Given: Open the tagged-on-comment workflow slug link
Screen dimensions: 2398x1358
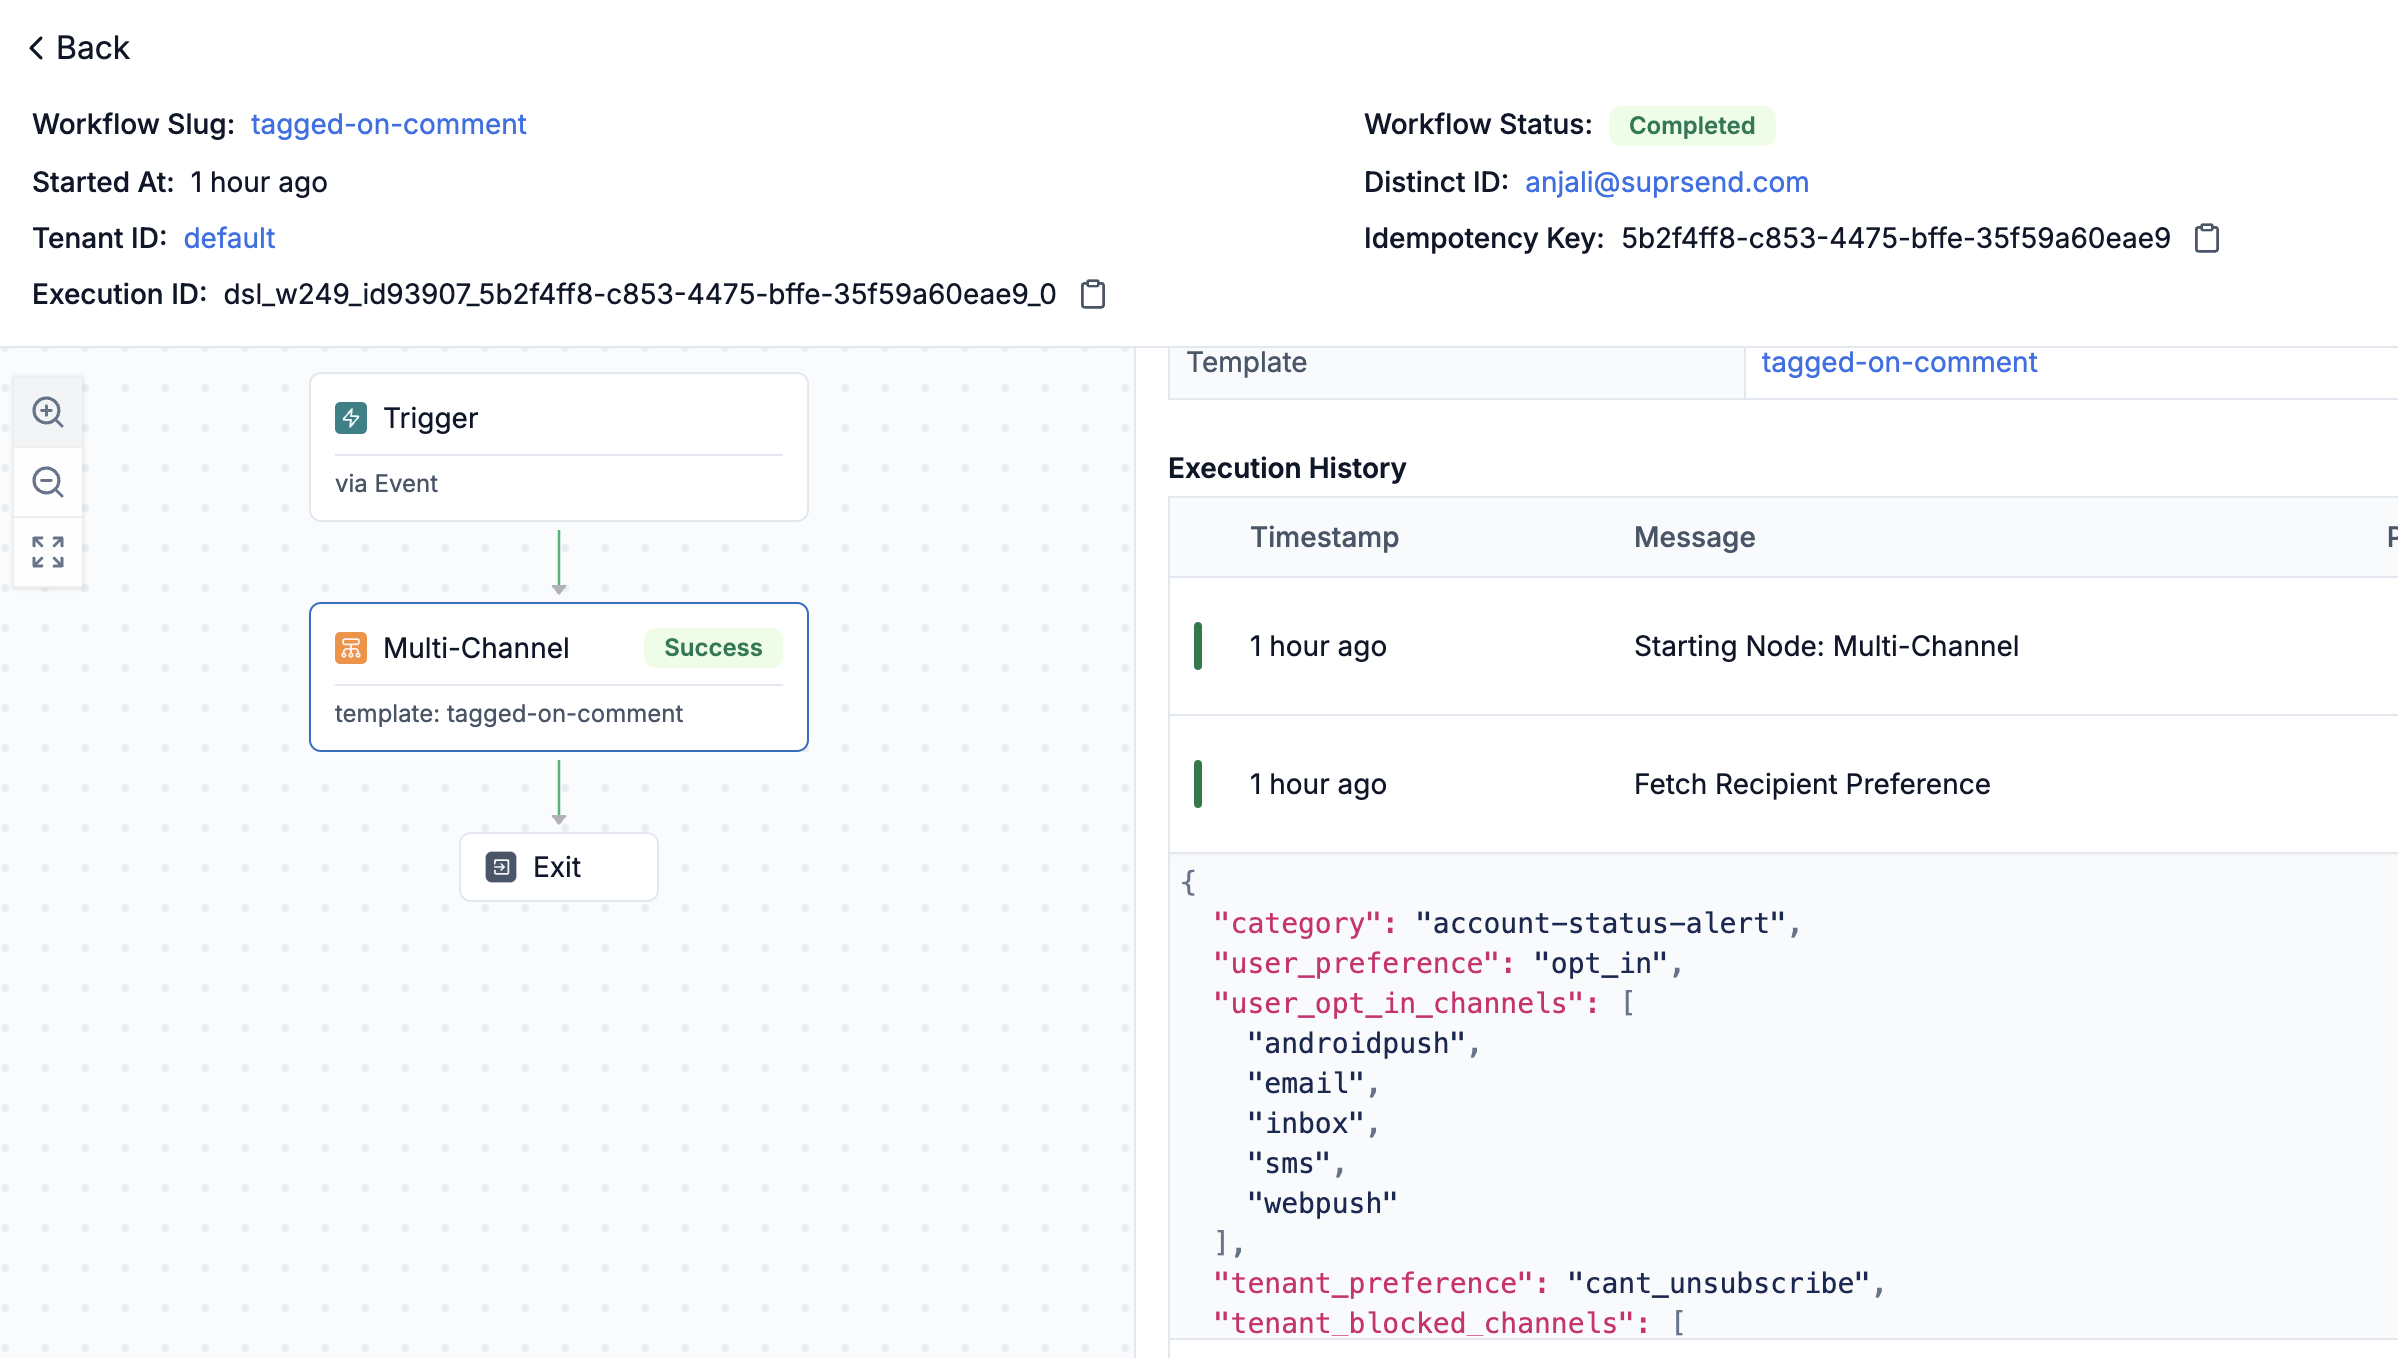Looking at the screenshot, I should 388,124.
